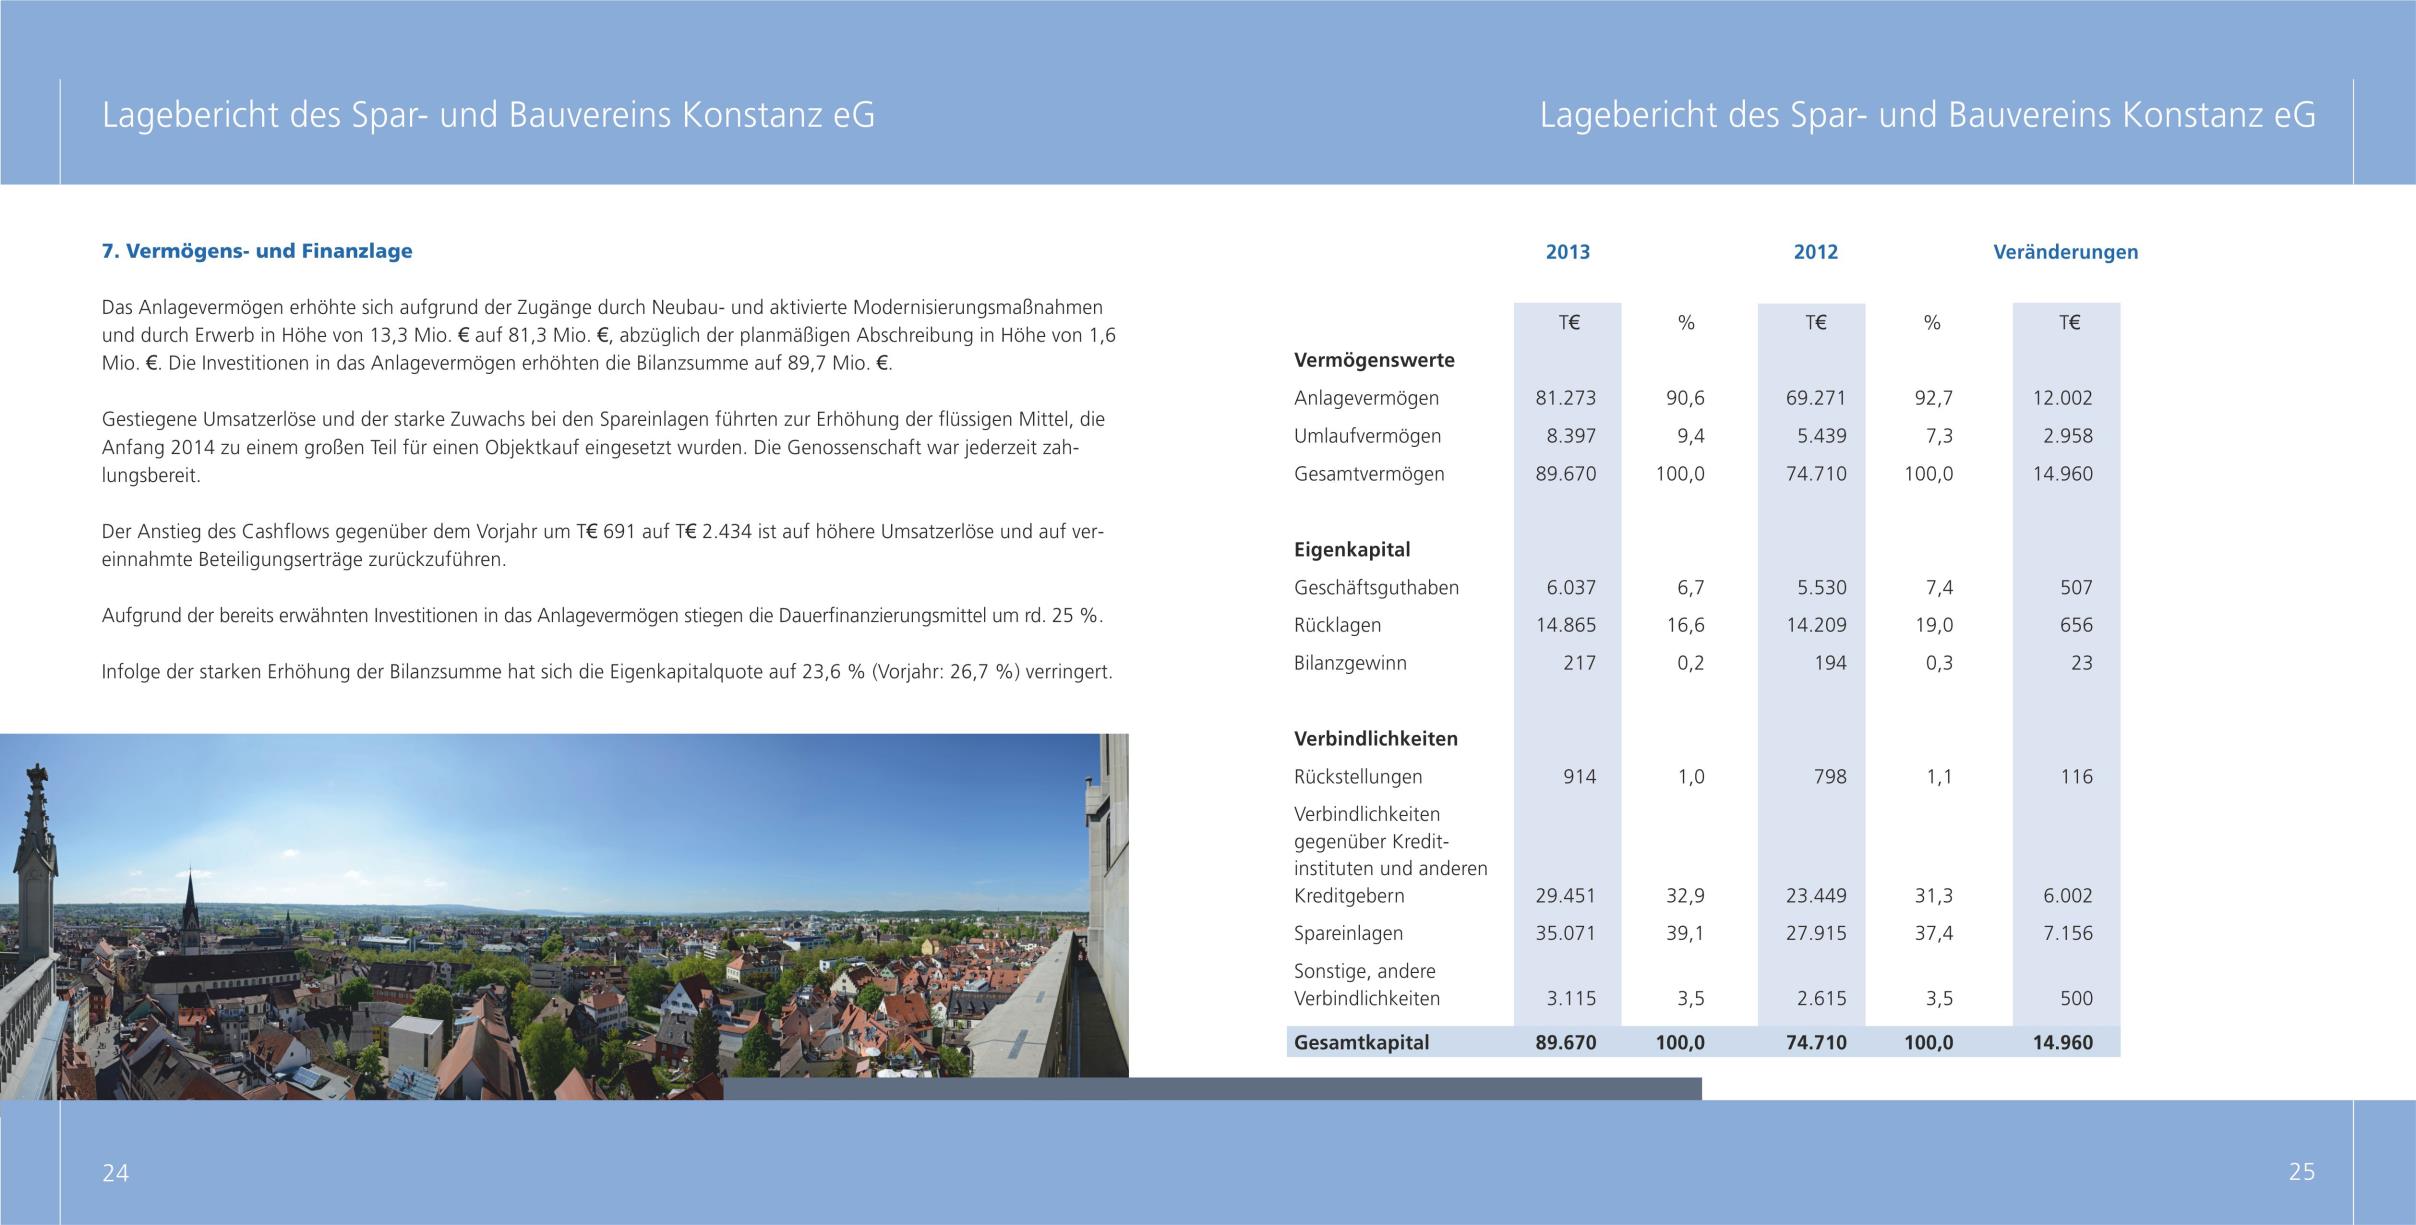This screenshot has height=1225, width=2416.
Task: Click the Gesamtkapital total row label
Action: point(1361,1043)
